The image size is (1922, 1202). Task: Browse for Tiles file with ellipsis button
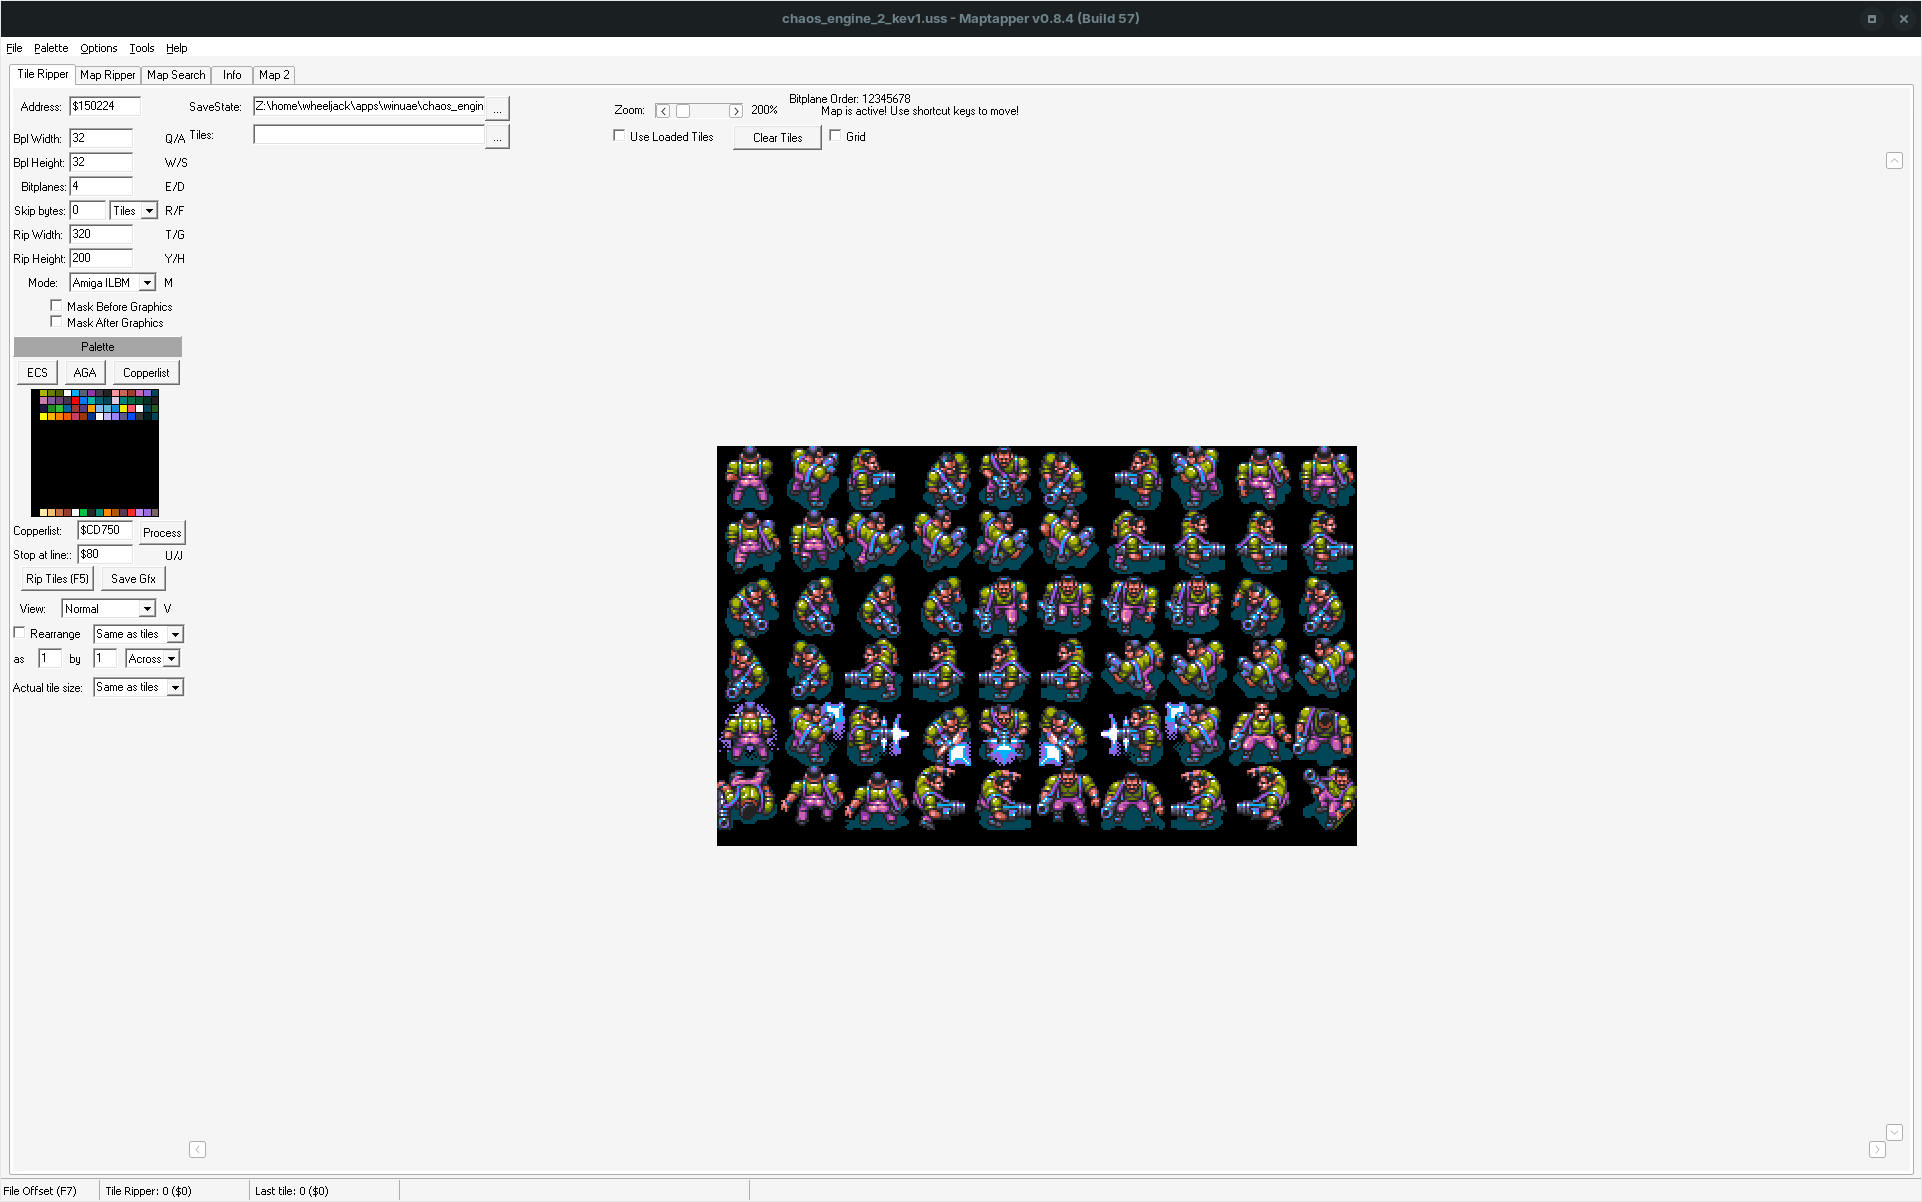497,137
